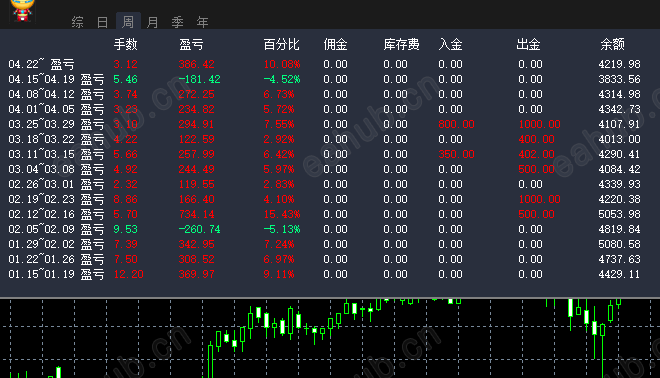Click the percentage 10.08%
The image size is (660, 378).
pos(282,64)
